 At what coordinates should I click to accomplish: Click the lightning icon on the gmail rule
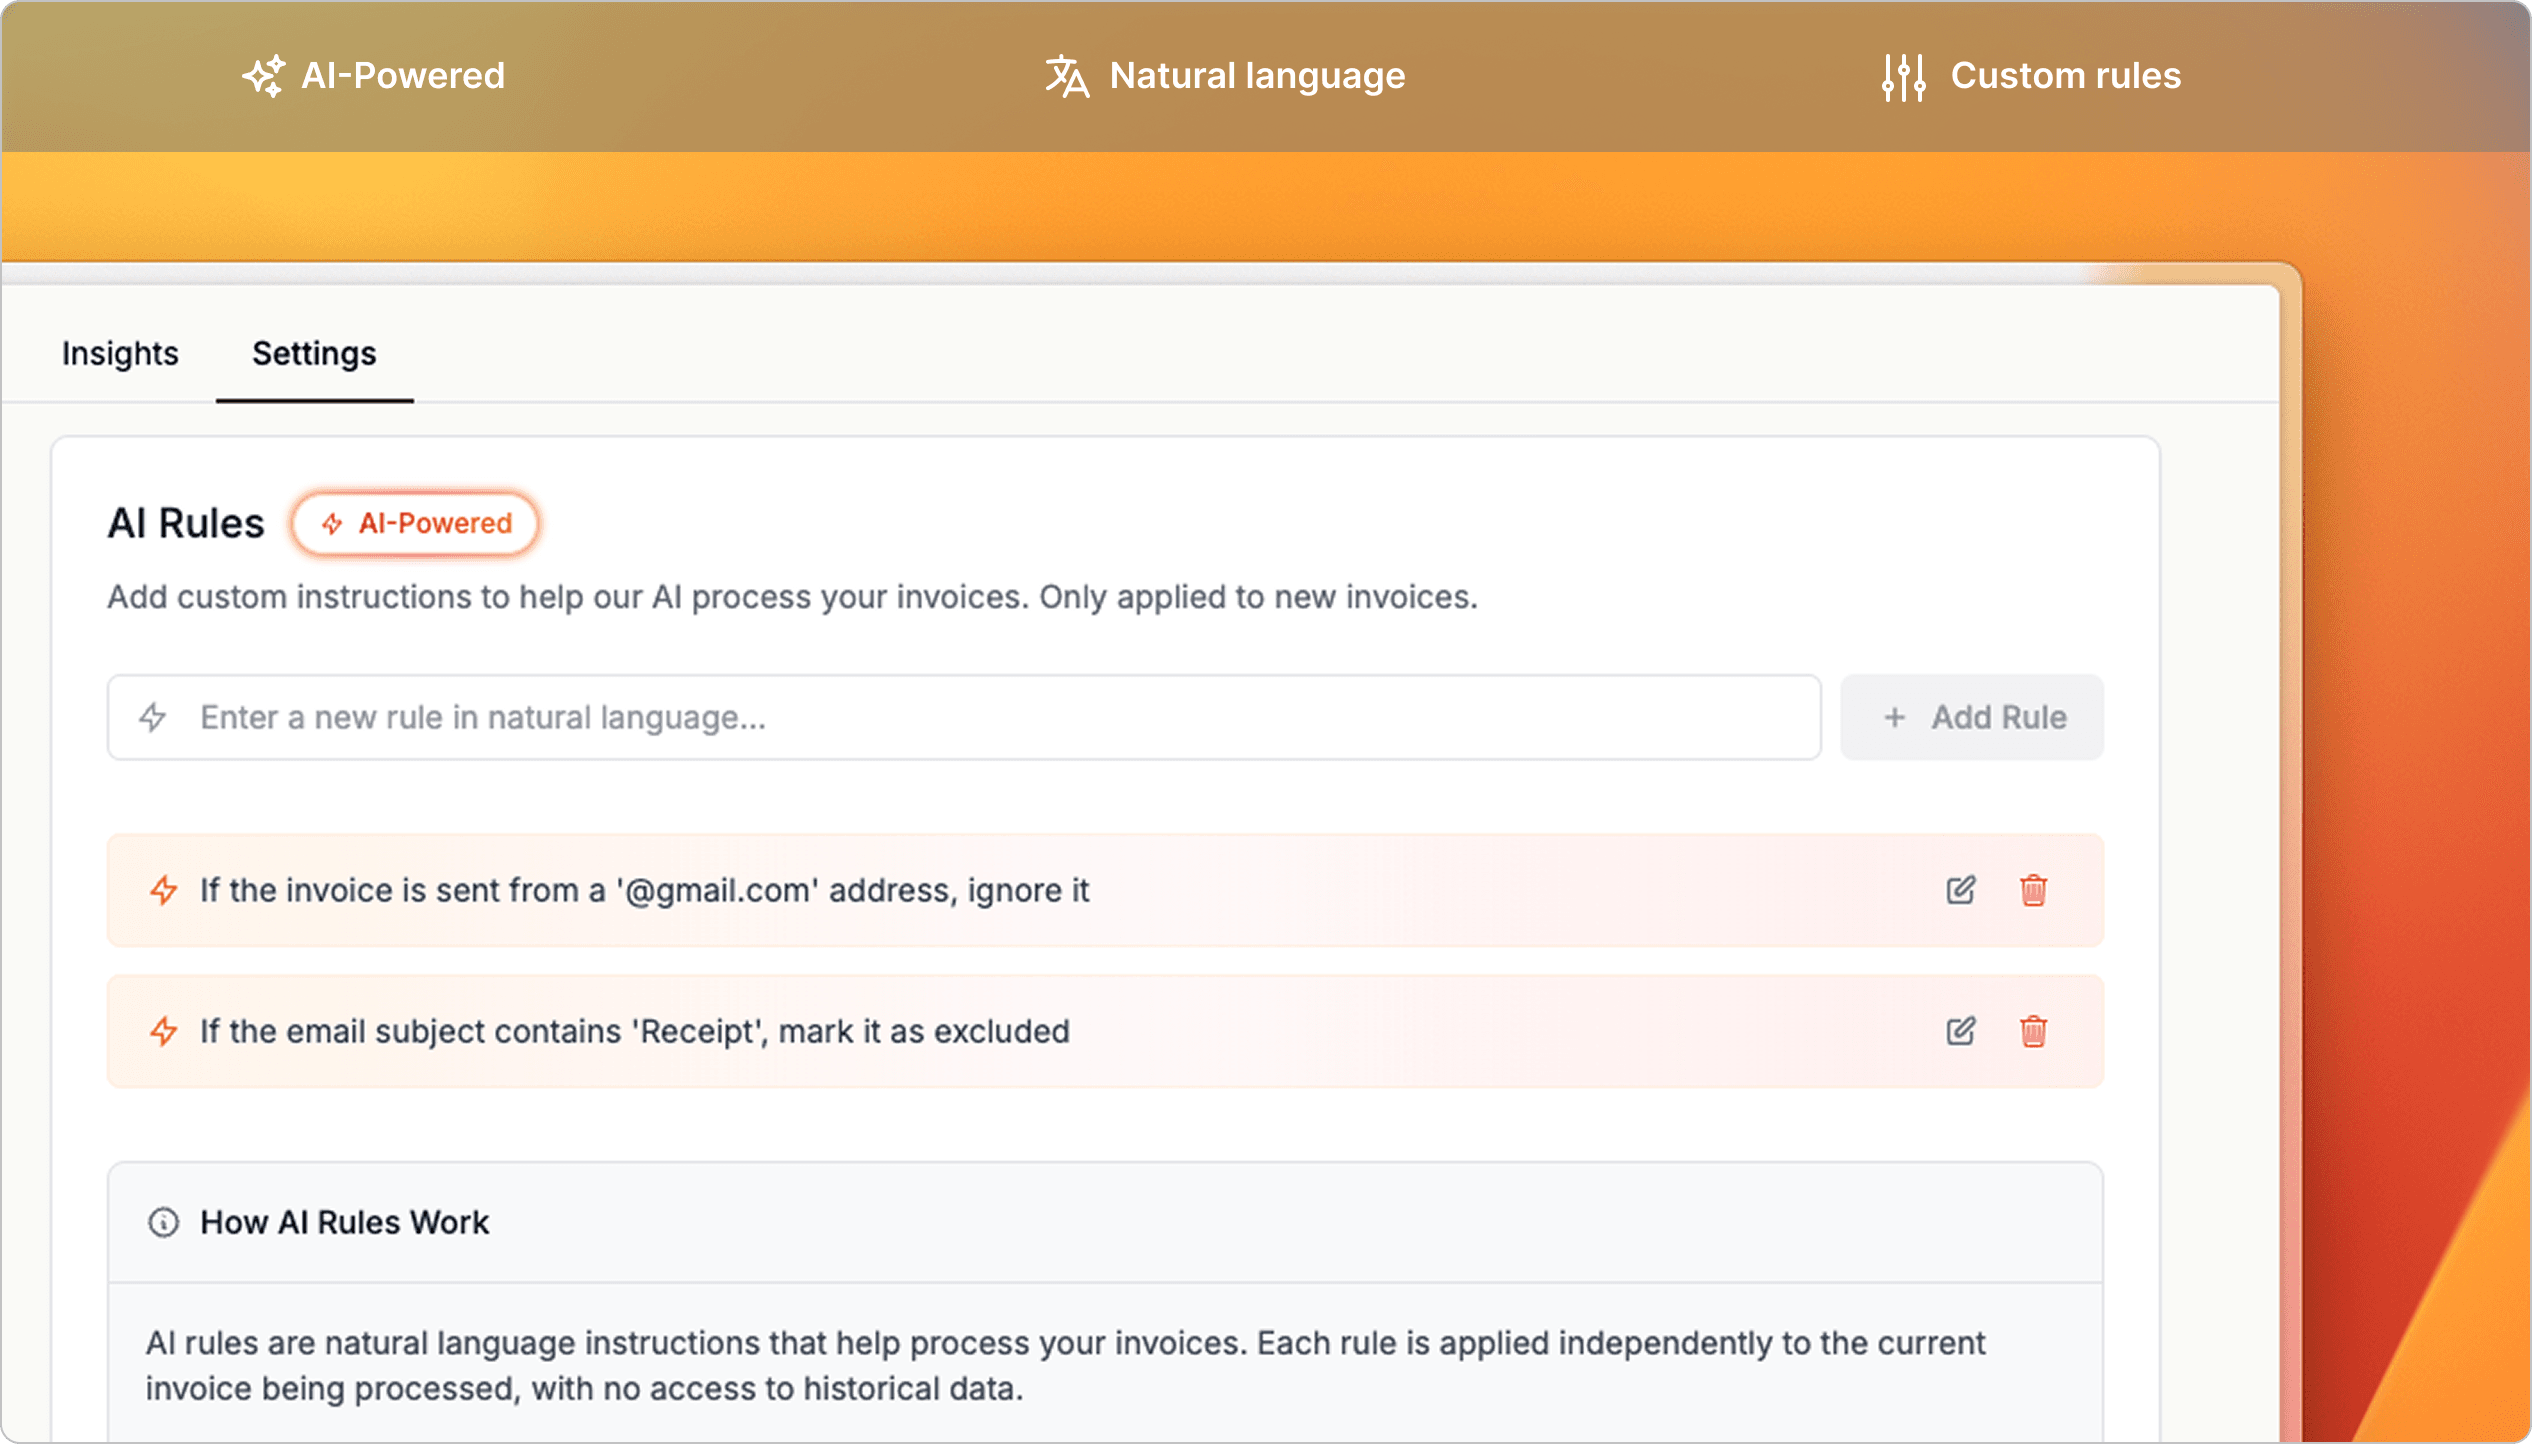click(163, 890)
